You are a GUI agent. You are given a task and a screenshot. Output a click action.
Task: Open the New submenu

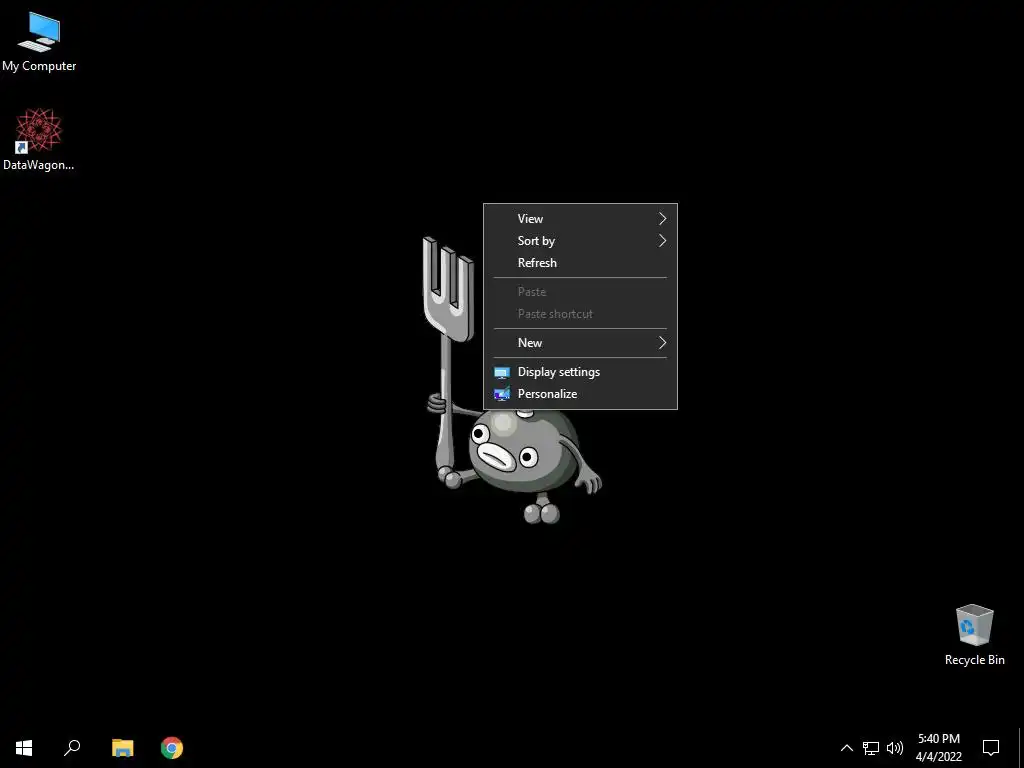coord(580,343)
